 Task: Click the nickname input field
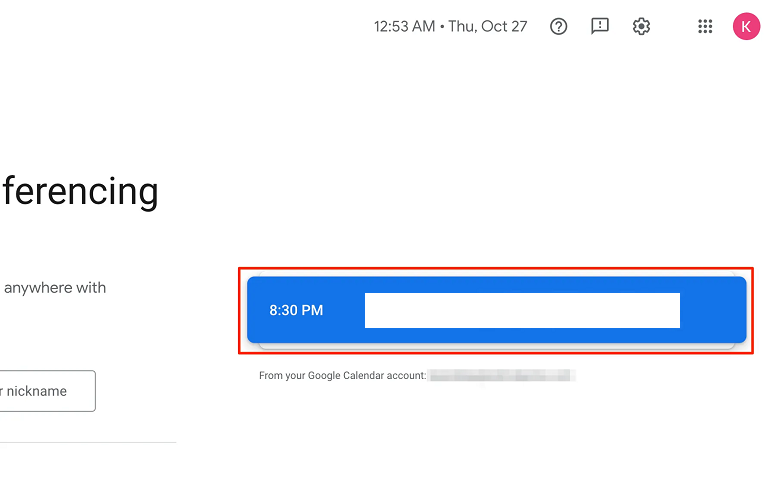48,391
